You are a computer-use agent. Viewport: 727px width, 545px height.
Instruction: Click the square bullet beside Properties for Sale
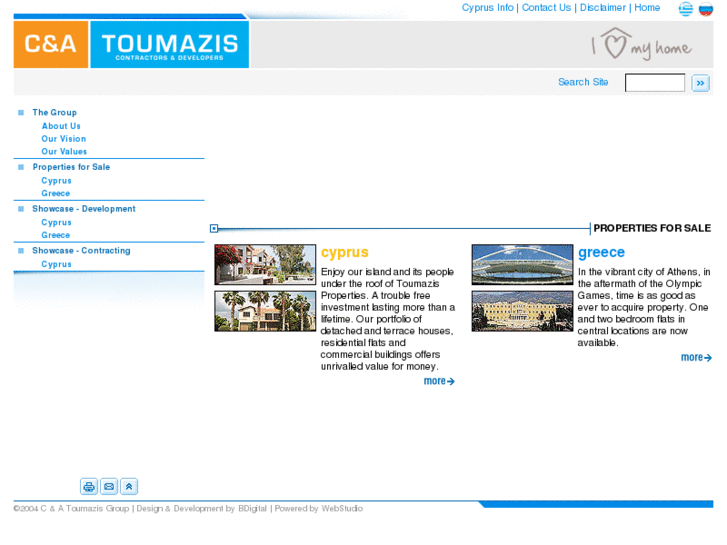(x=21, y=167)
